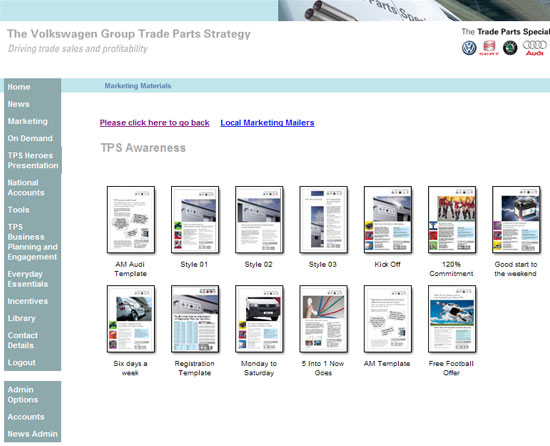Open the Monday to Saturday thumbnail
The image size is (550, 446).
click(x=259, y=319)
